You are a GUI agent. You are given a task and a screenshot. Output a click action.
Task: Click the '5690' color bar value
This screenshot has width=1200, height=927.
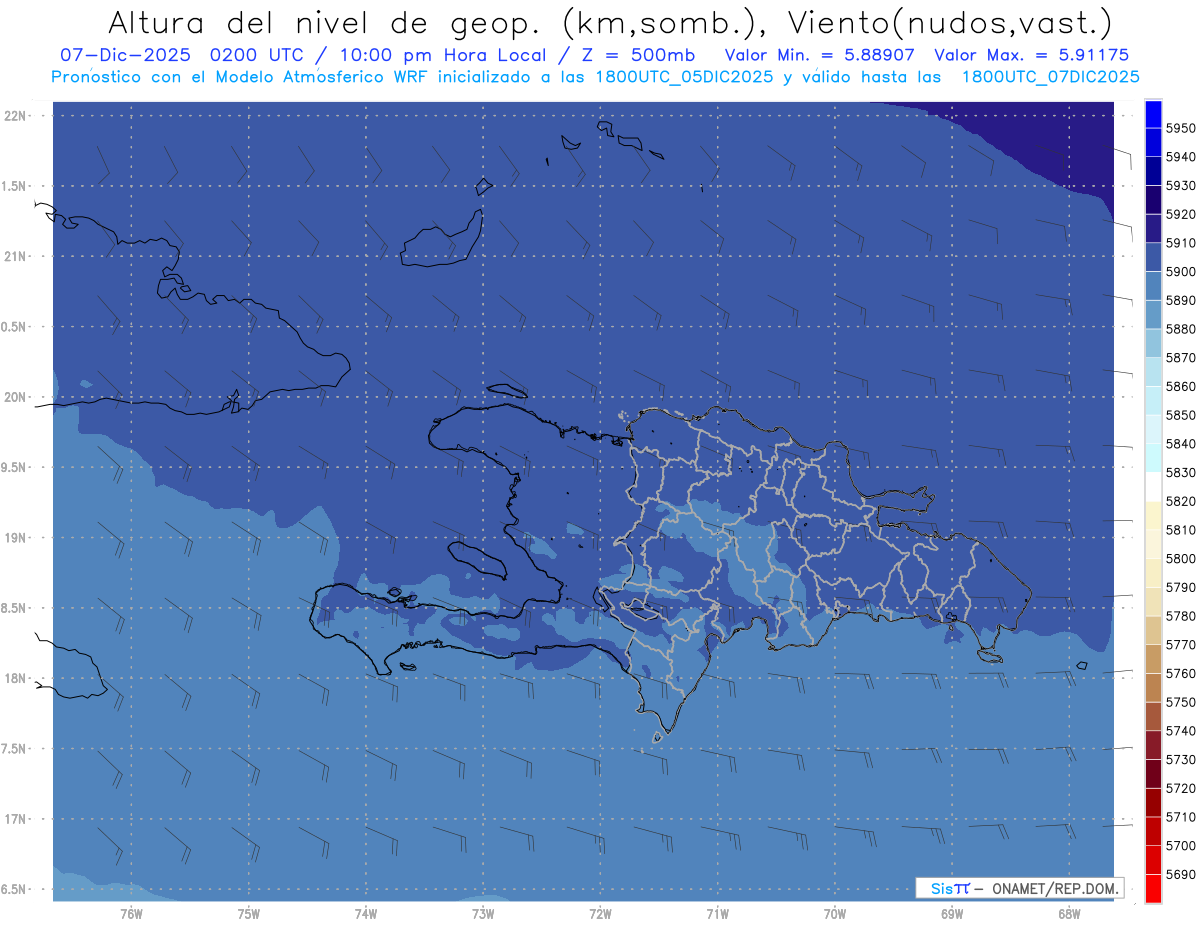[1181, 874]
